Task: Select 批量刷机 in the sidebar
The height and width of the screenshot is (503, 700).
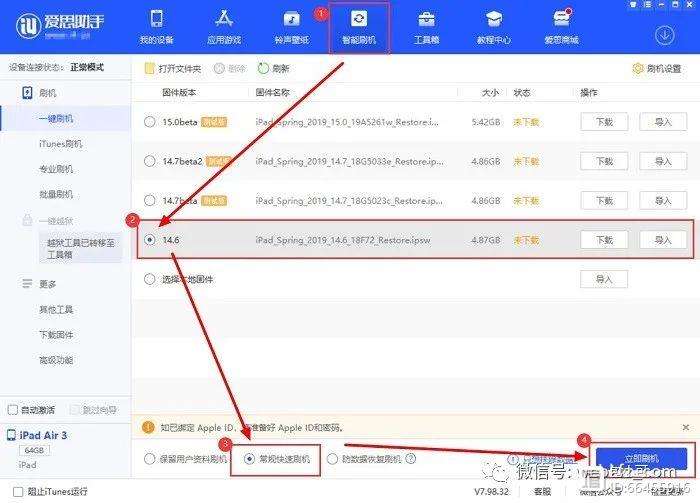Action: click(x=56, y=194)
